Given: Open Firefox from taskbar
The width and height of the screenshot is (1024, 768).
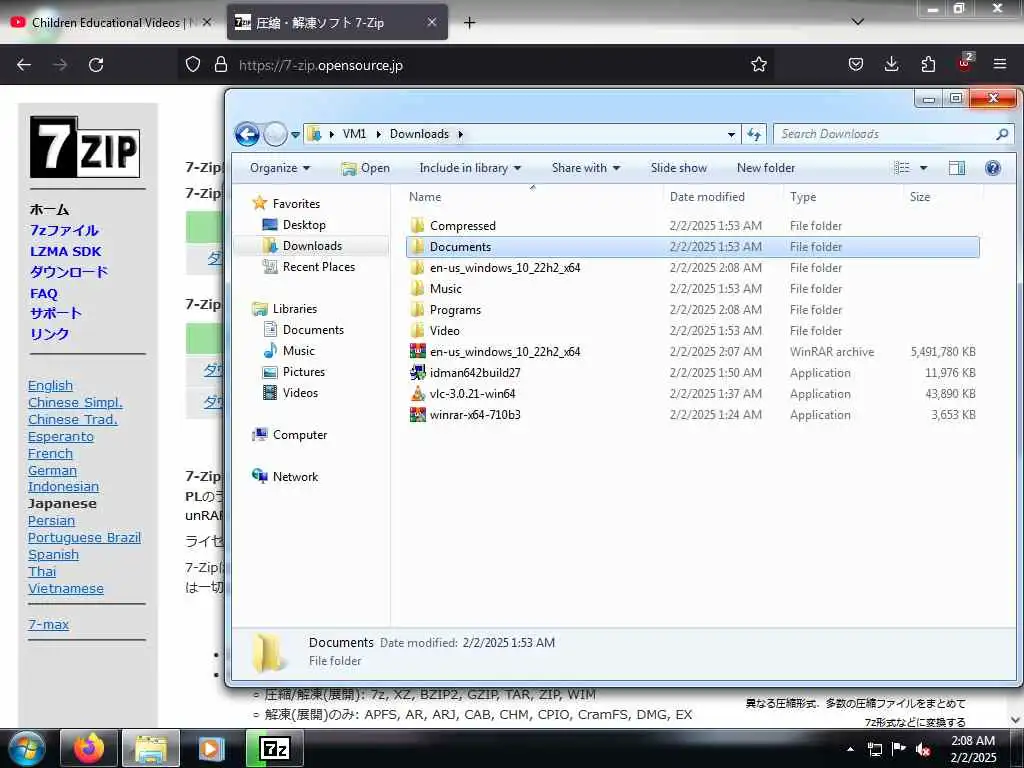Looking at the screenshot, I should [x=89, y=748].
